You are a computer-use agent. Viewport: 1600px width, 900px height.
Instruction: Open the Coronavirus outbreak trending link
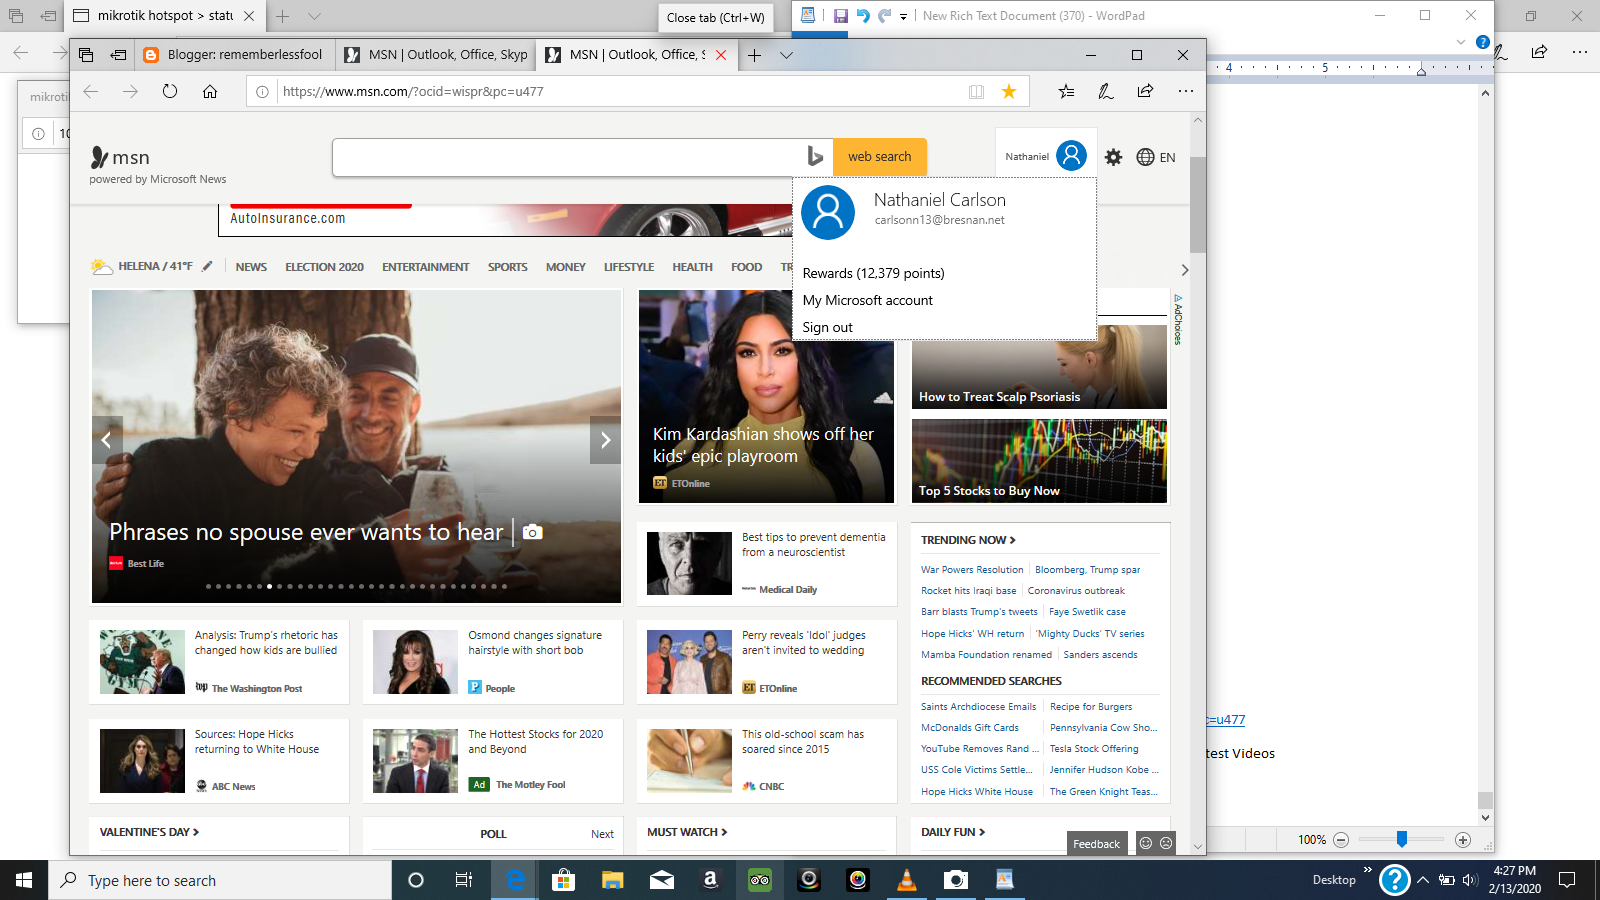(1076, 591)
